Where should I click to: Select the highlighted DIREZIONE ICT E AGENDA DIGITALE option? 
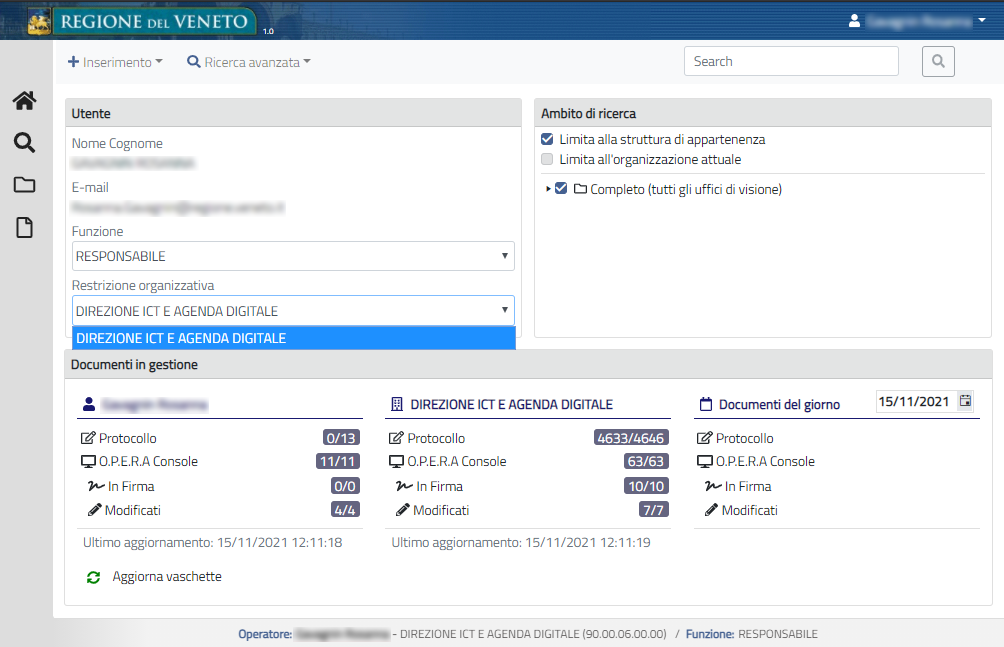[x=294, y=338]
